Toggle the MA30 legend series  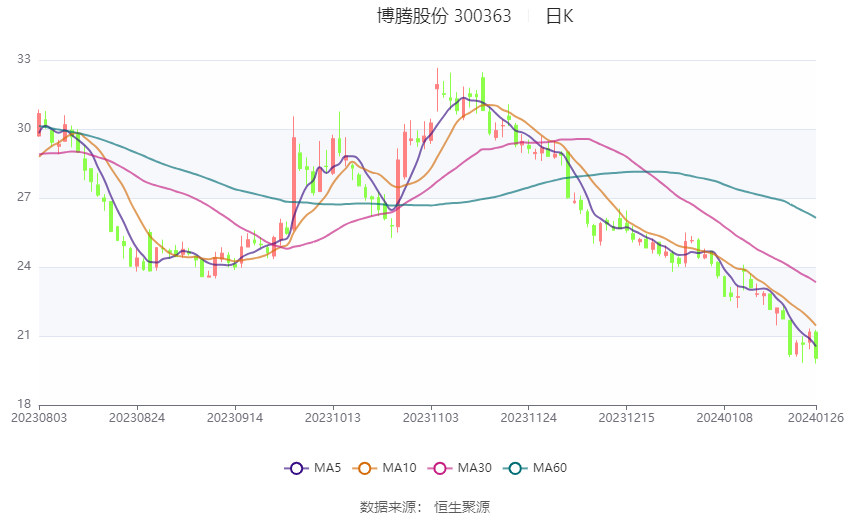point(460,468)
